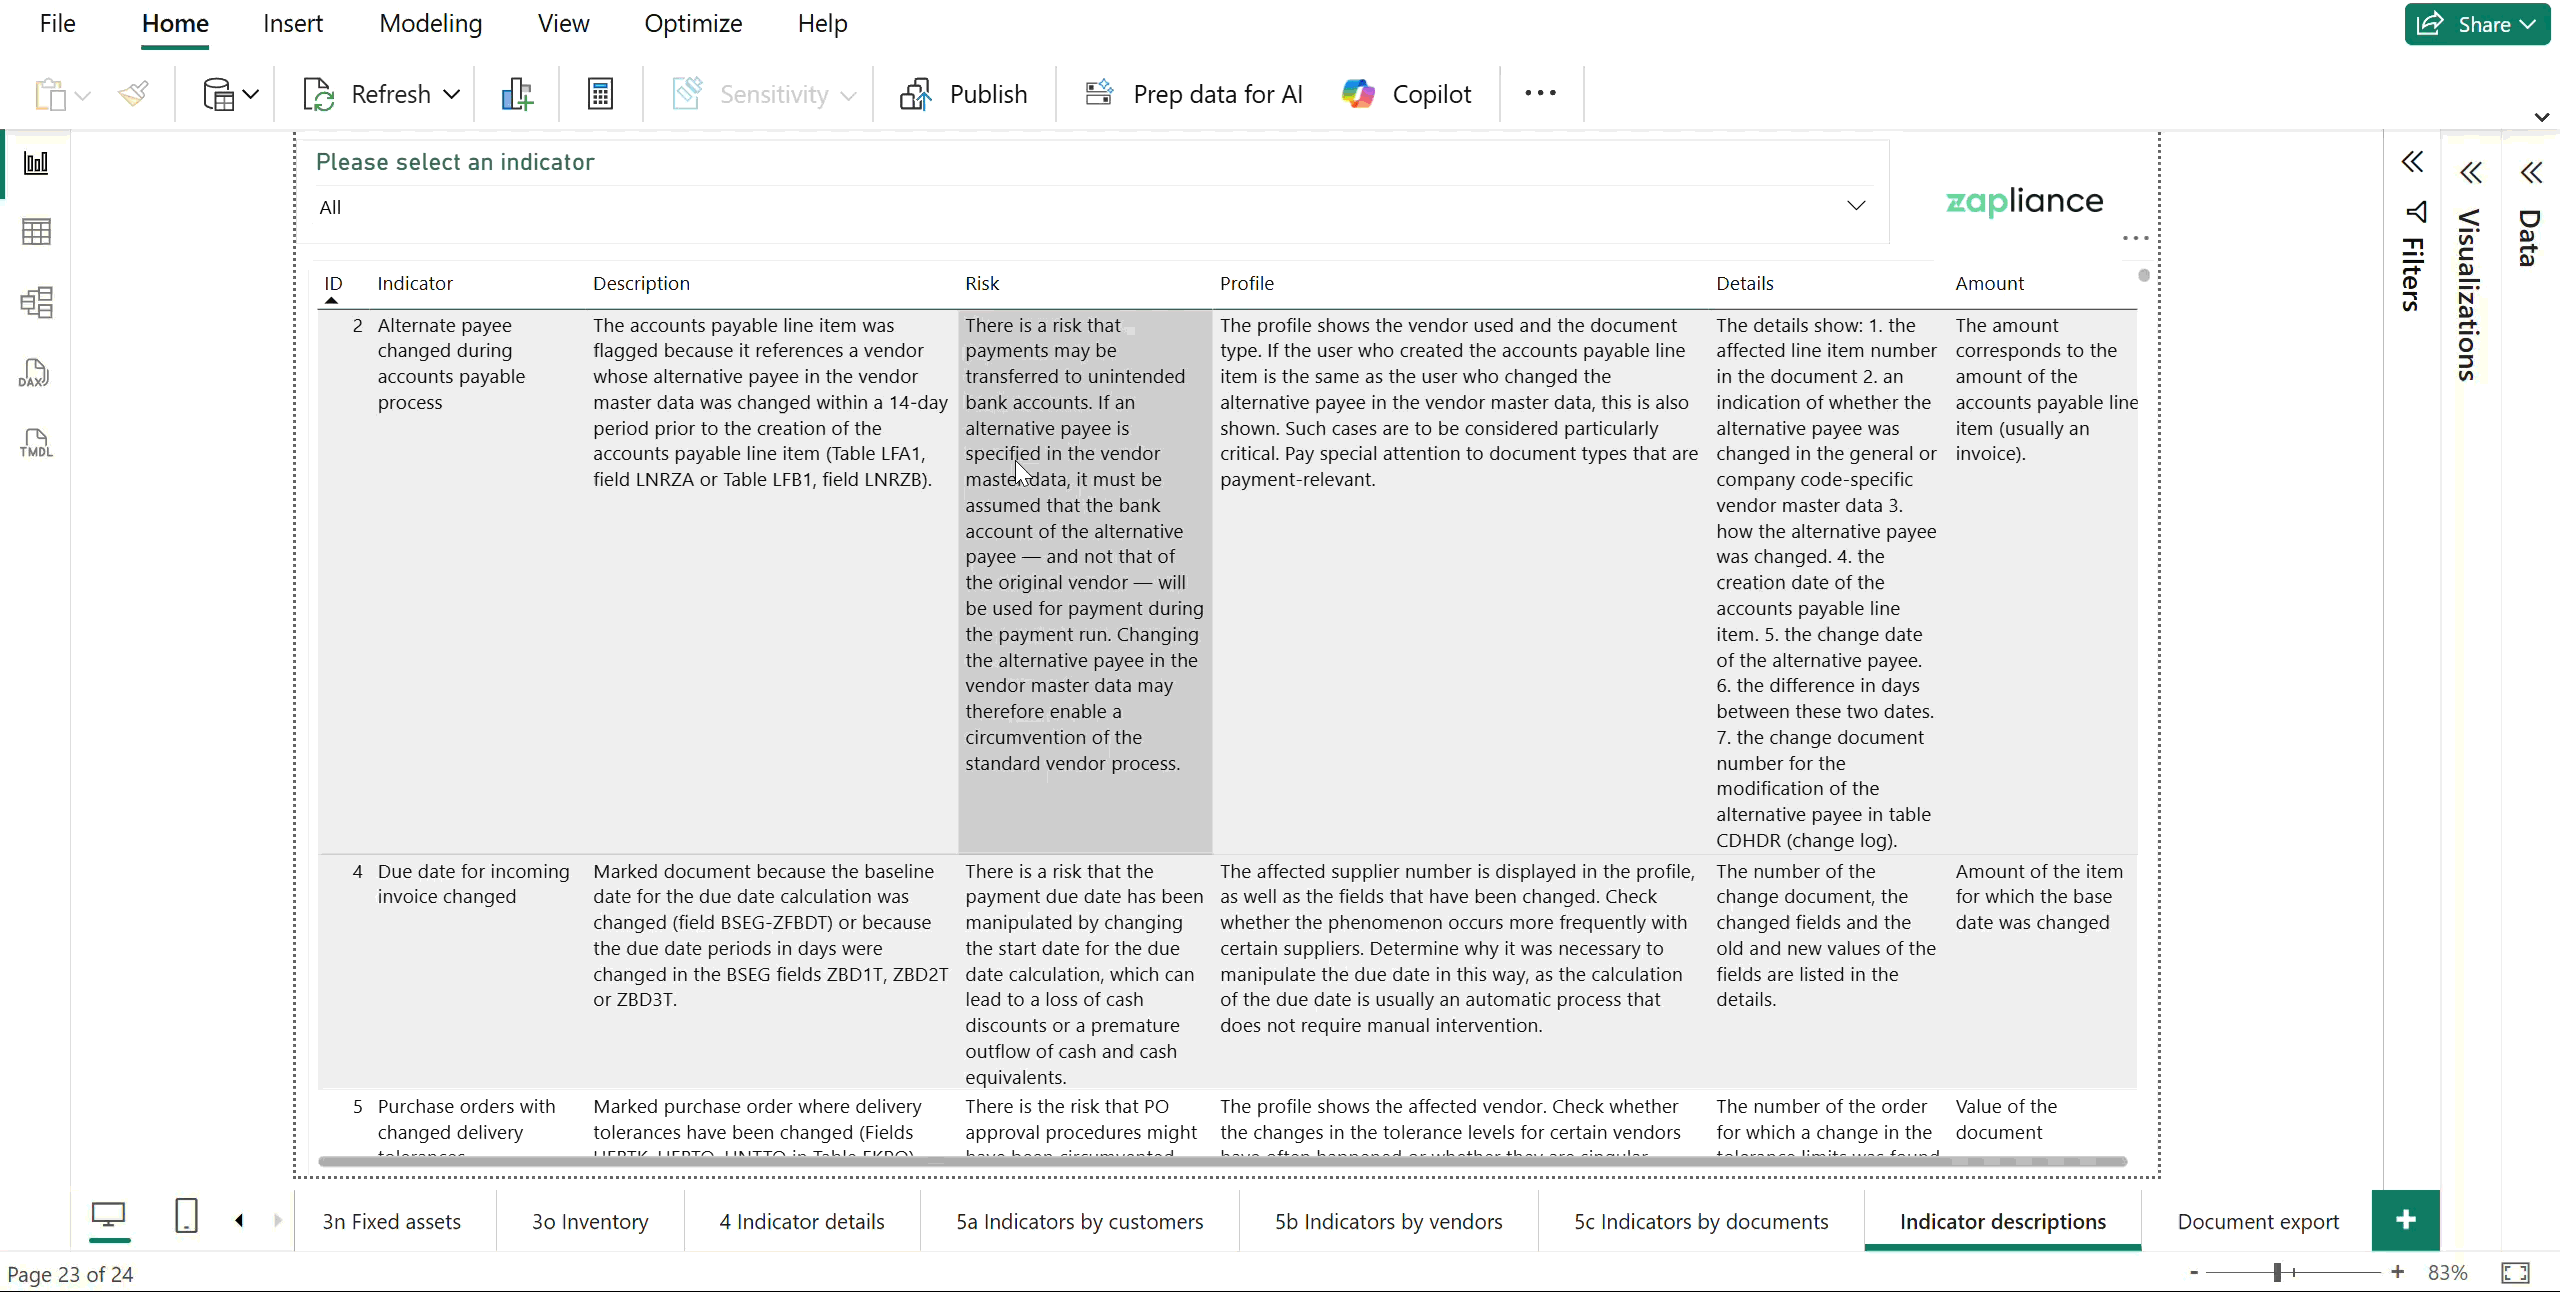
Task: Click the Prep data for AI icon
Action: [x=1099, y=94]
